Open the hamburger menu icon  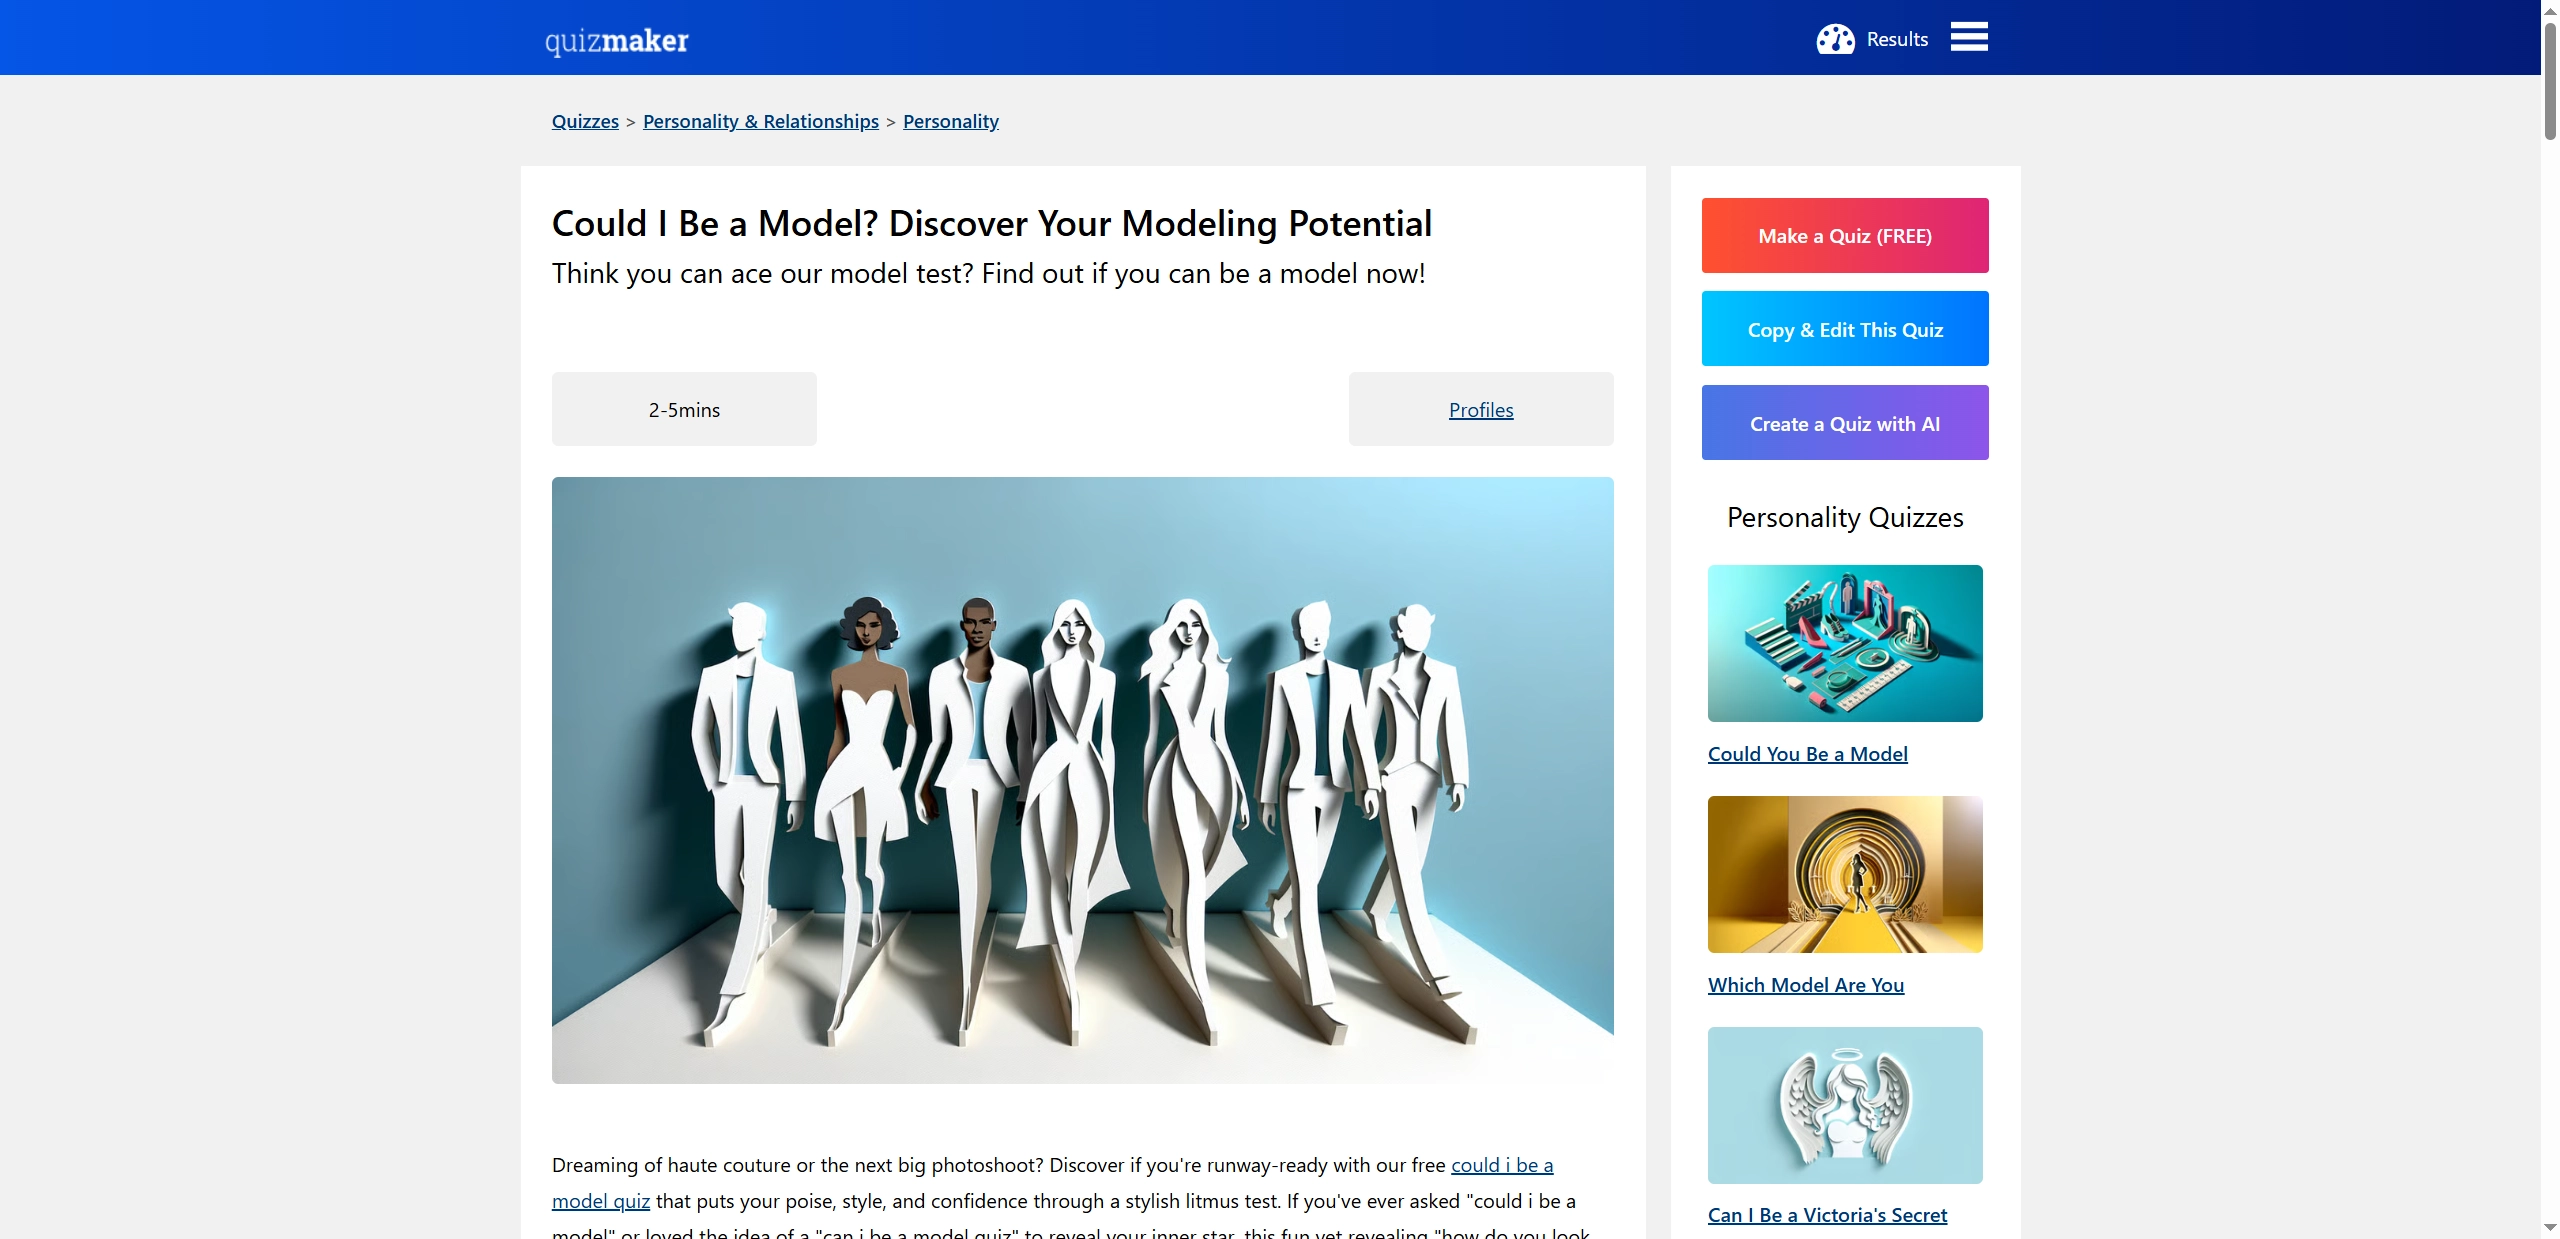(1968, 38)
